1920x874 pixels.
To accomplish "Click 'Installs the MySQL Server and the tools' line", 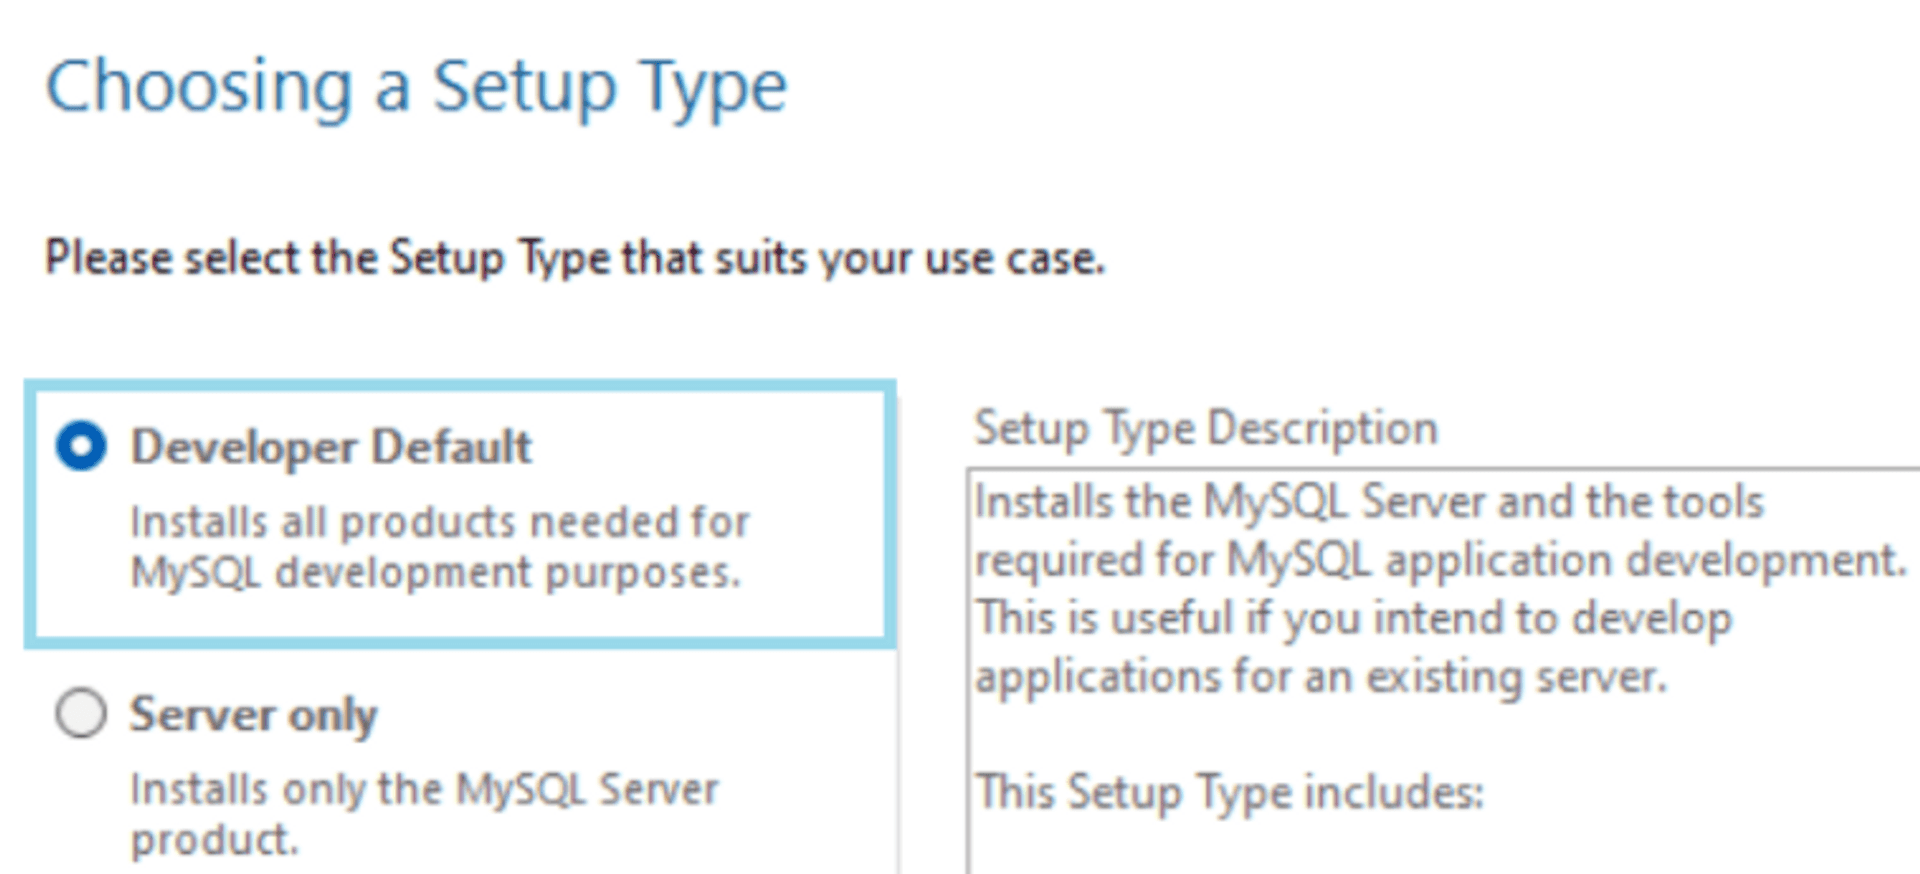I will pos(1369,502).
